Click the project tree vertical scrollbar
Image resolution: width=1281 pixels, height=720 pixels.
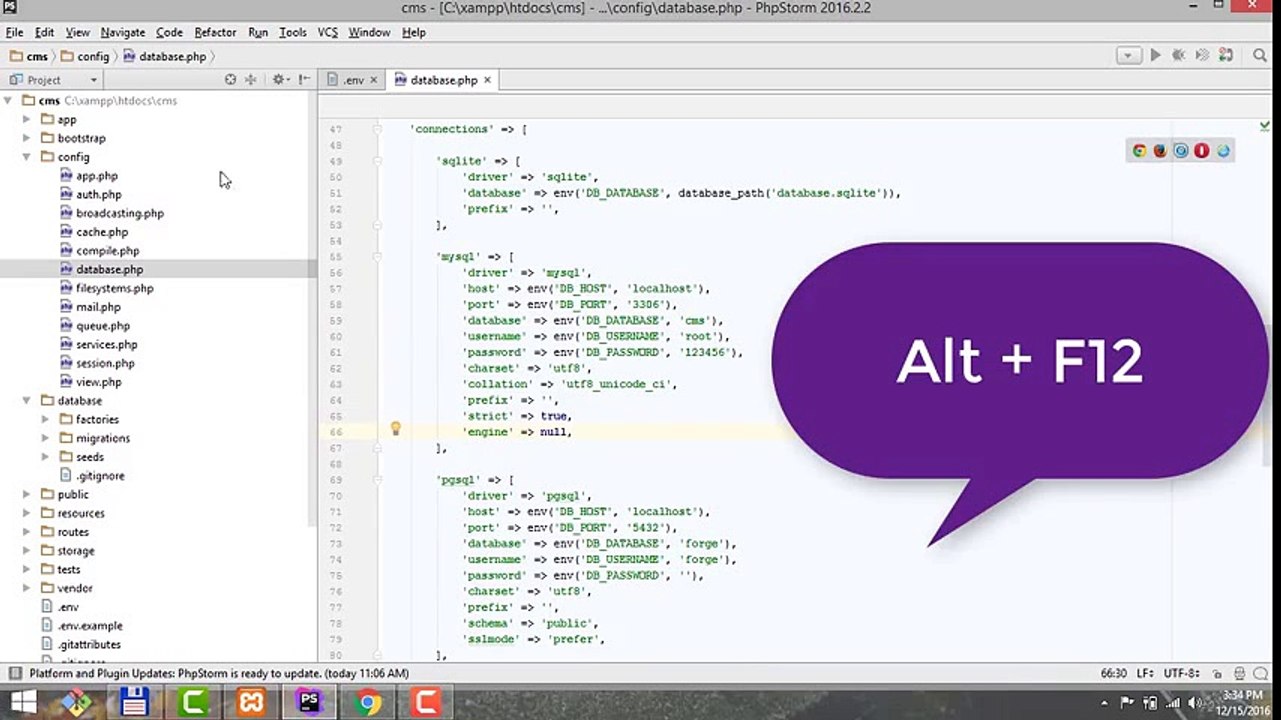pos(312,310)
